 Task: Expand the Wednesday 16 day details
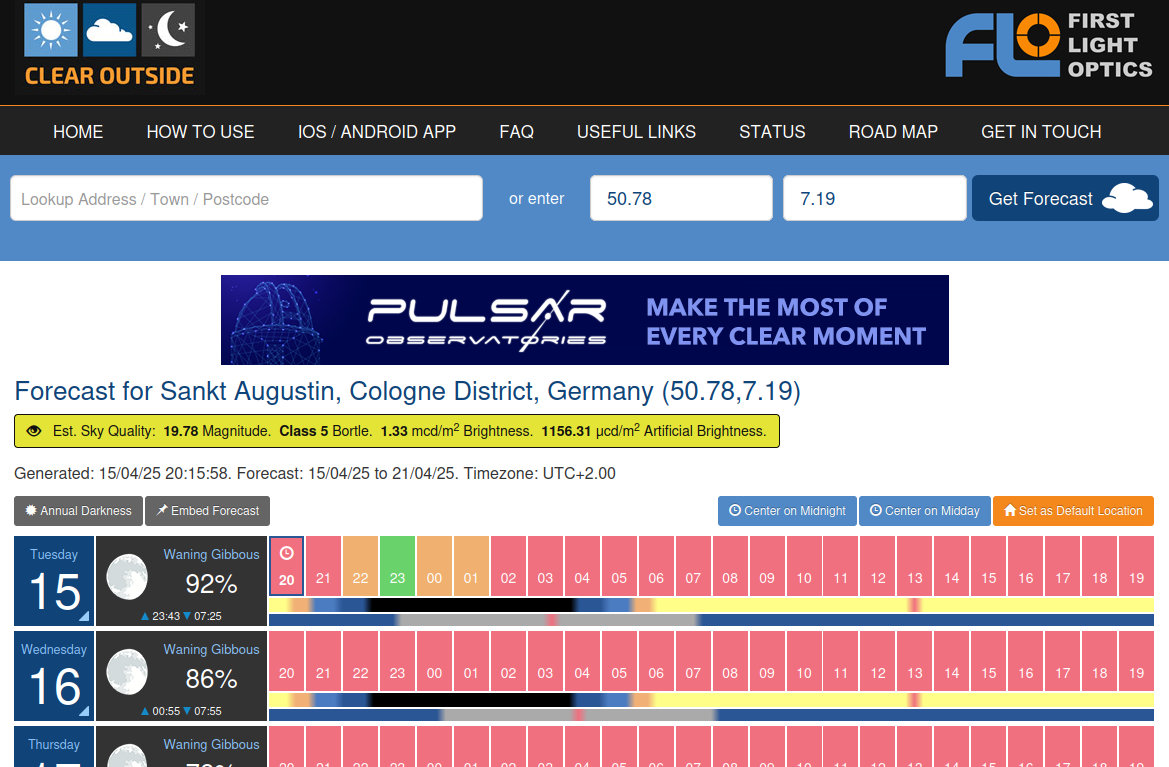click(x=54, y=676)
